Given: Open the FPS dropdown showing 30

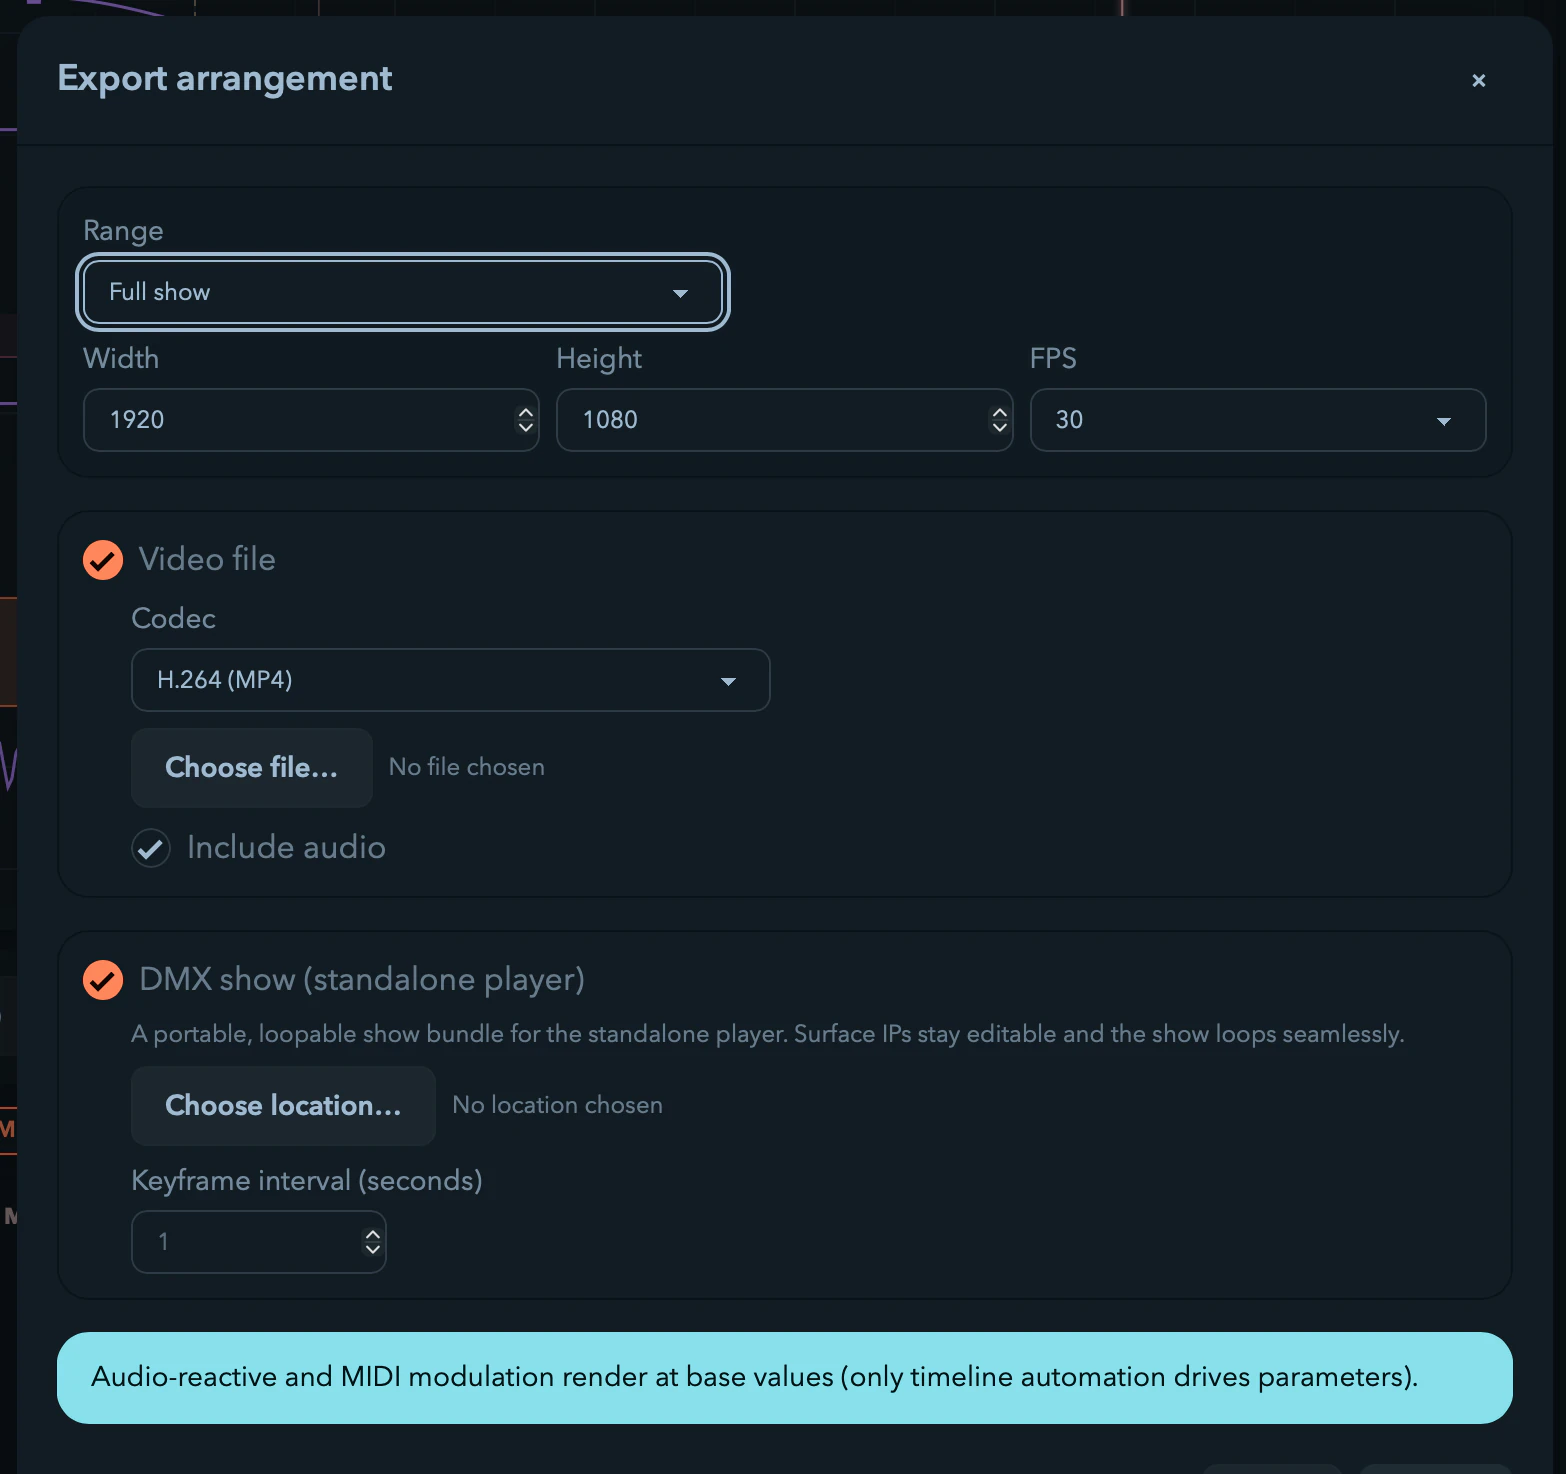Looking at the screenshot, I should pos(1257,420).
